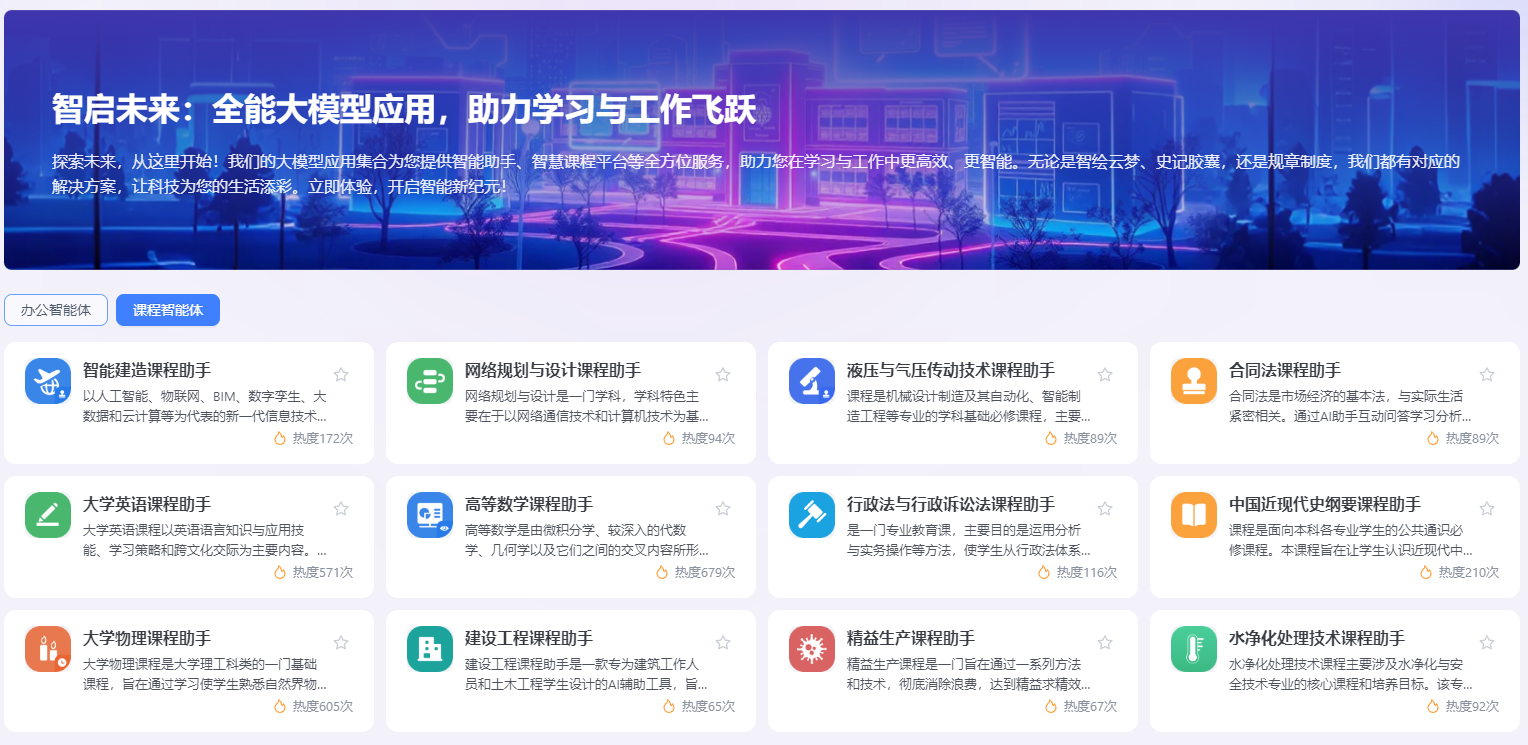Viewport: 1528px width, 745px height.
Task: Click the 水净化处理技术课程助手 thermometer icon
Action: (1194, 649)
